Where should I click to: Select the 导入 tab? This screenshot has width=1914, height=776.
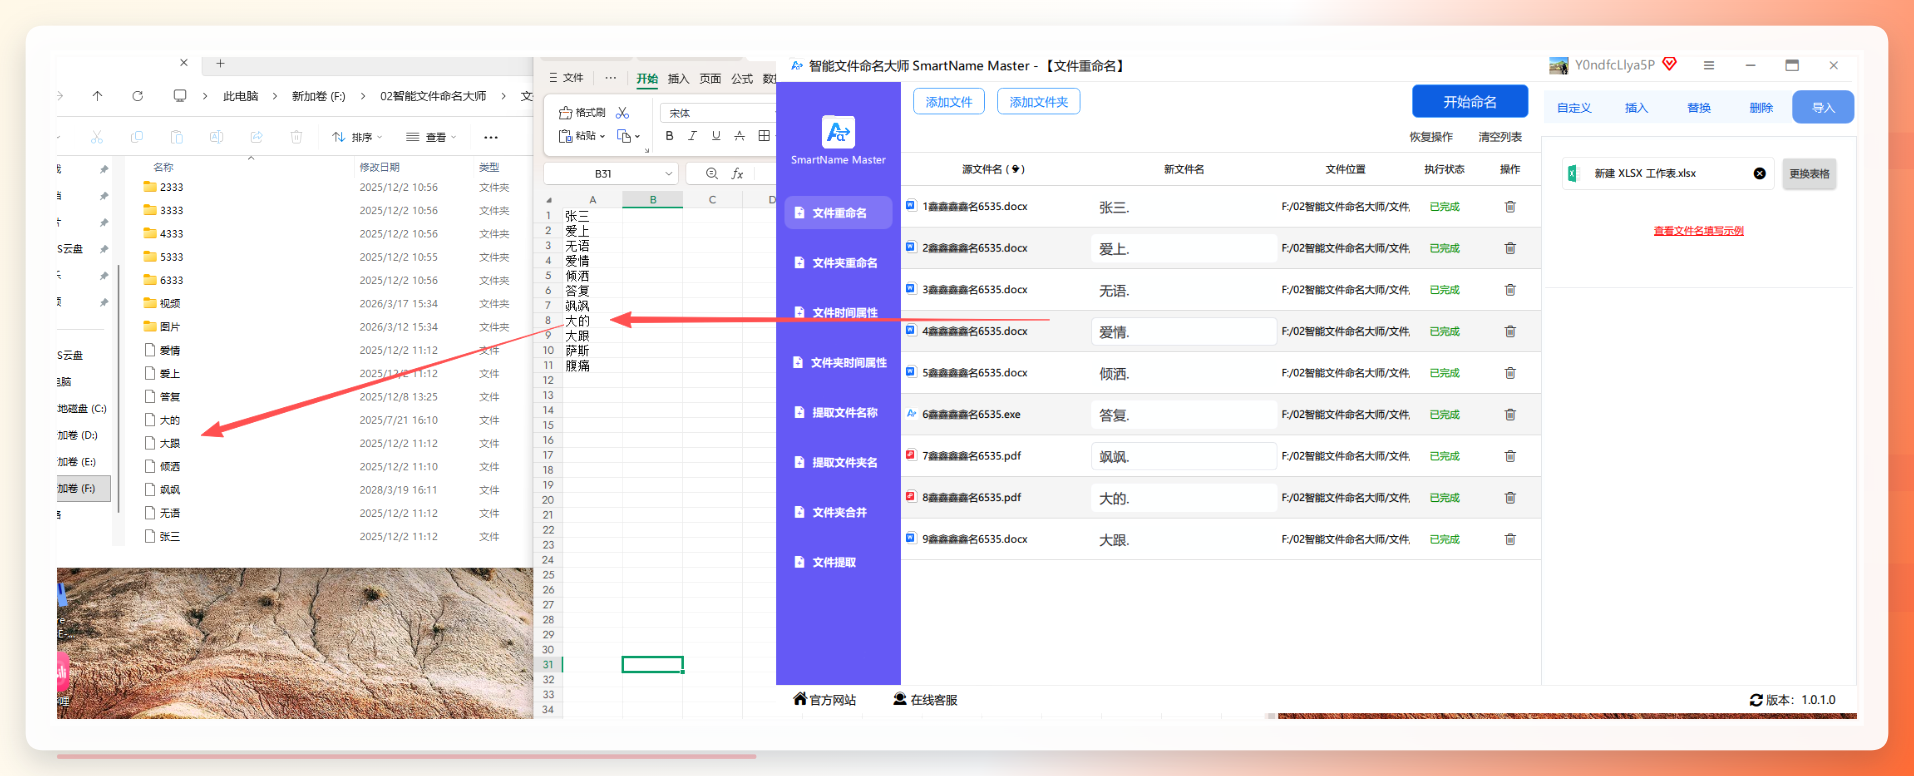pyautogui.click(x=1823, y=107)
